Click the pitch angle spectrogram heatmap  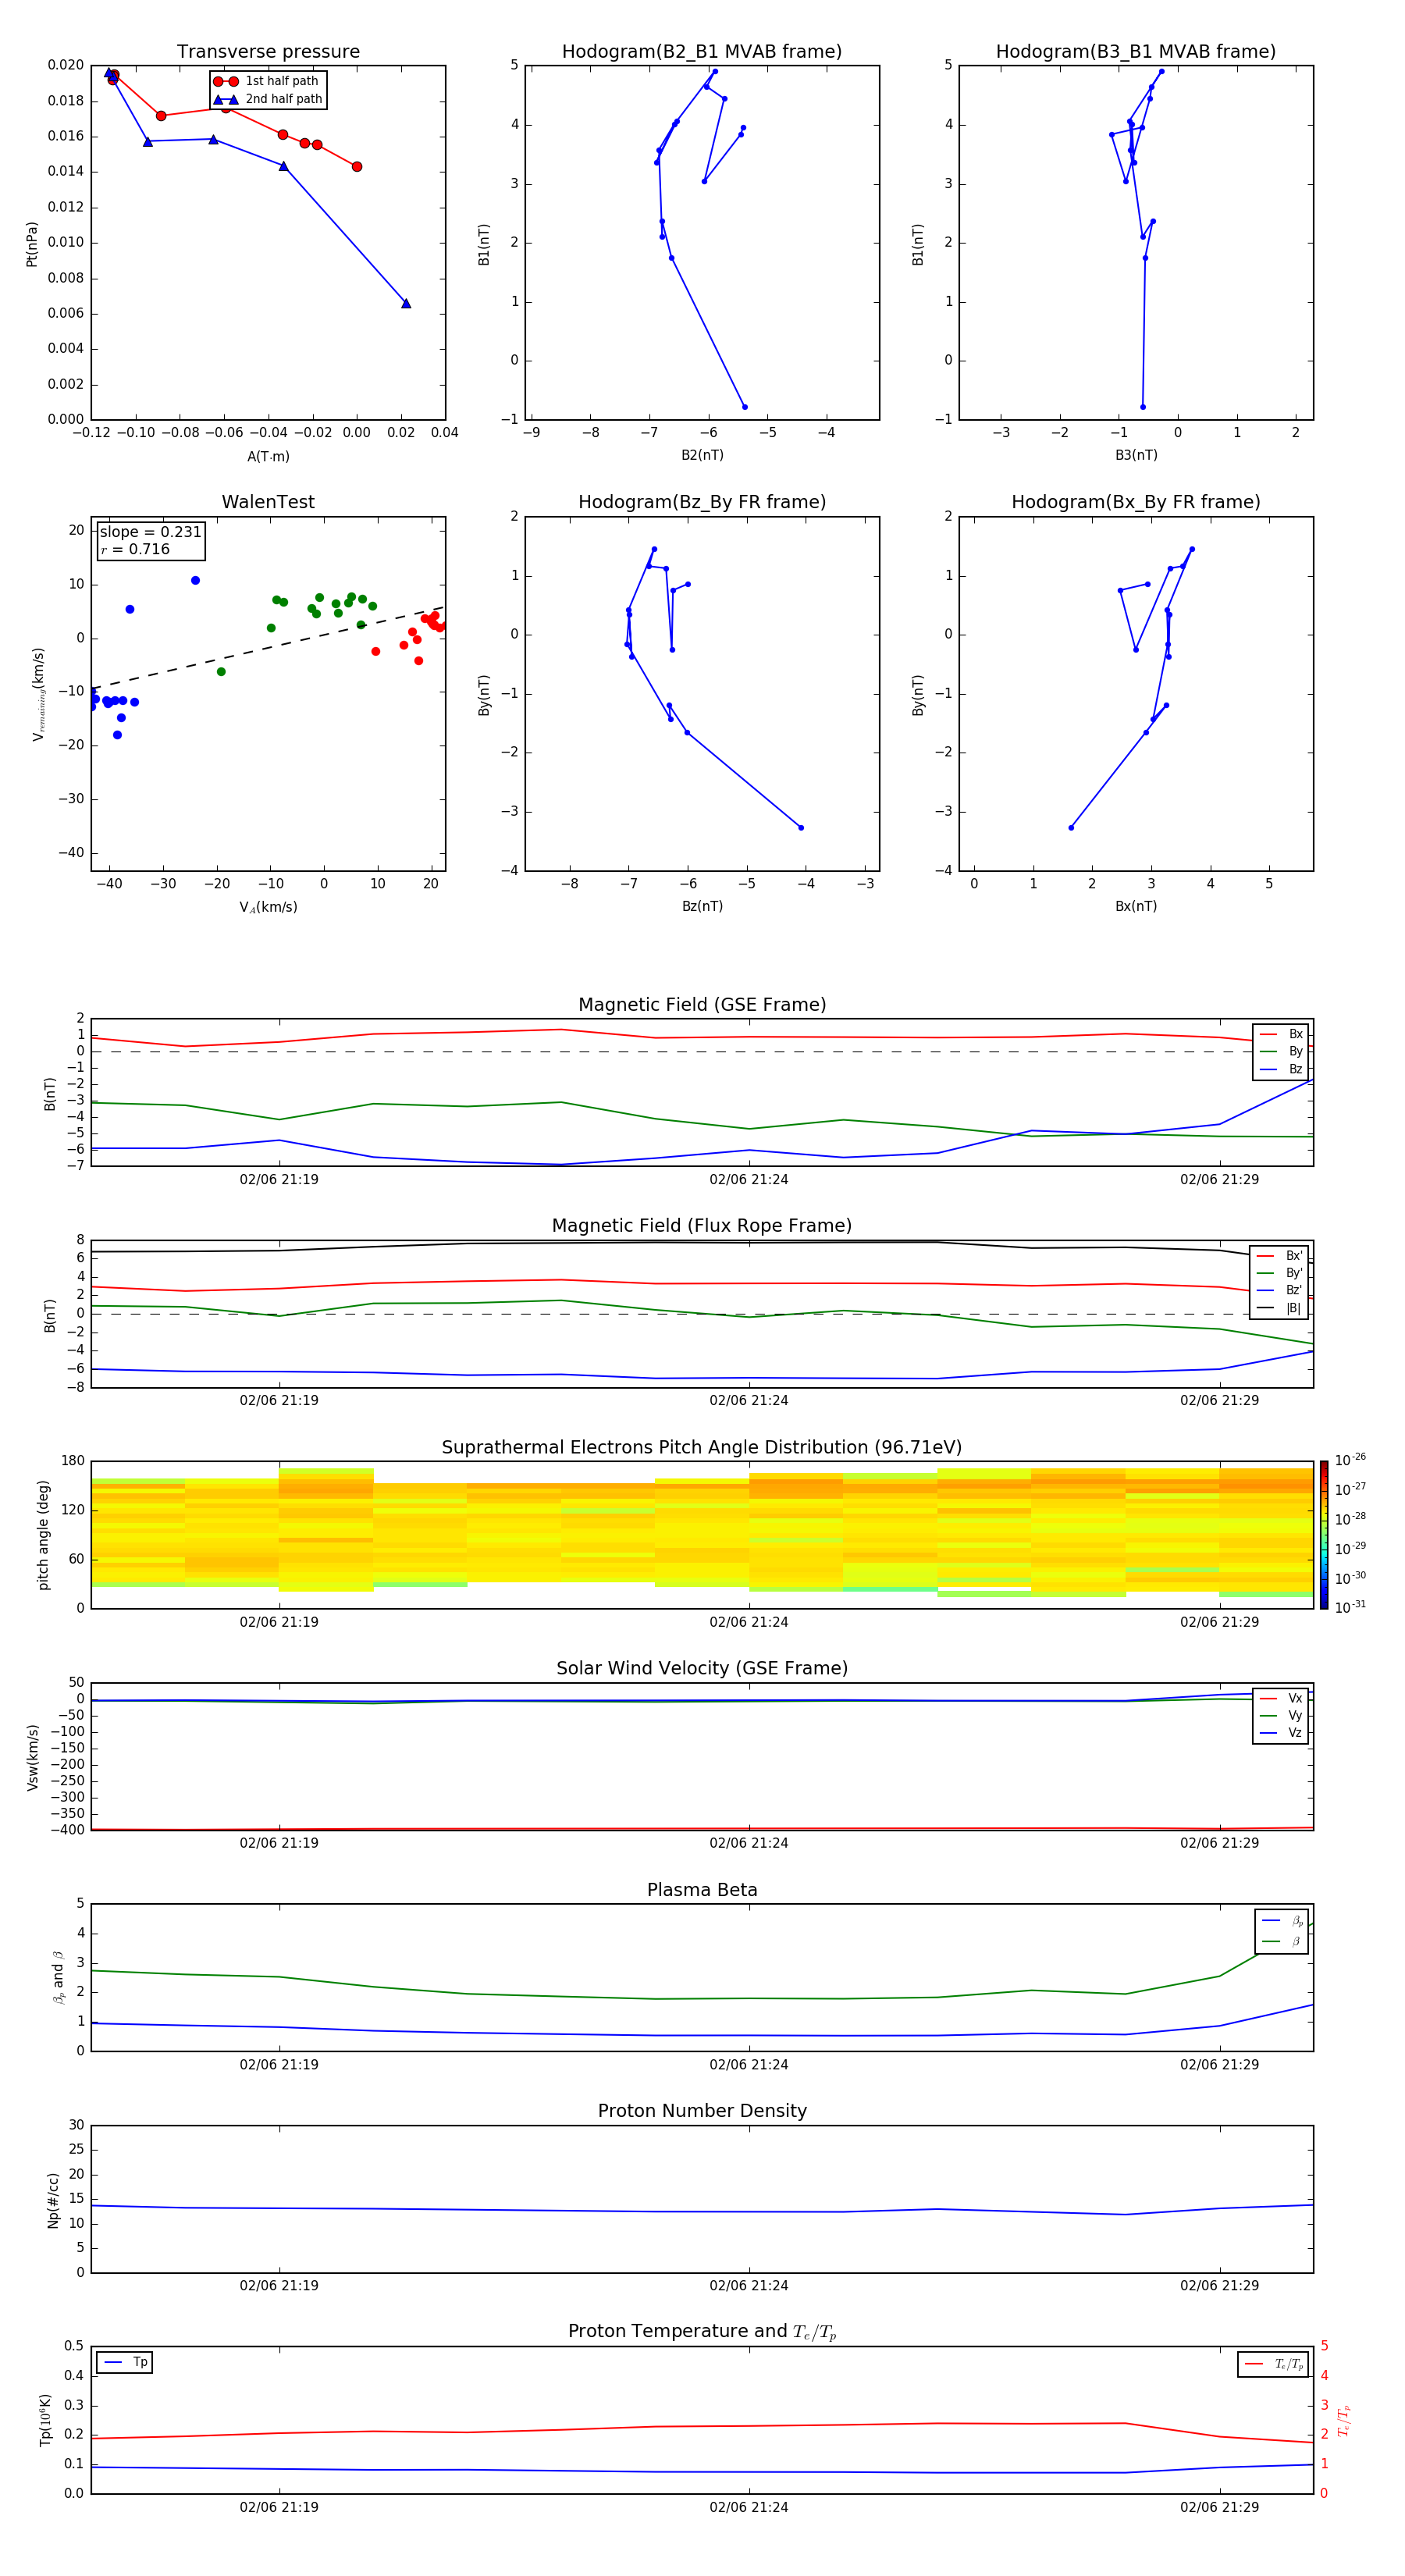click(x=702, y=1534)
